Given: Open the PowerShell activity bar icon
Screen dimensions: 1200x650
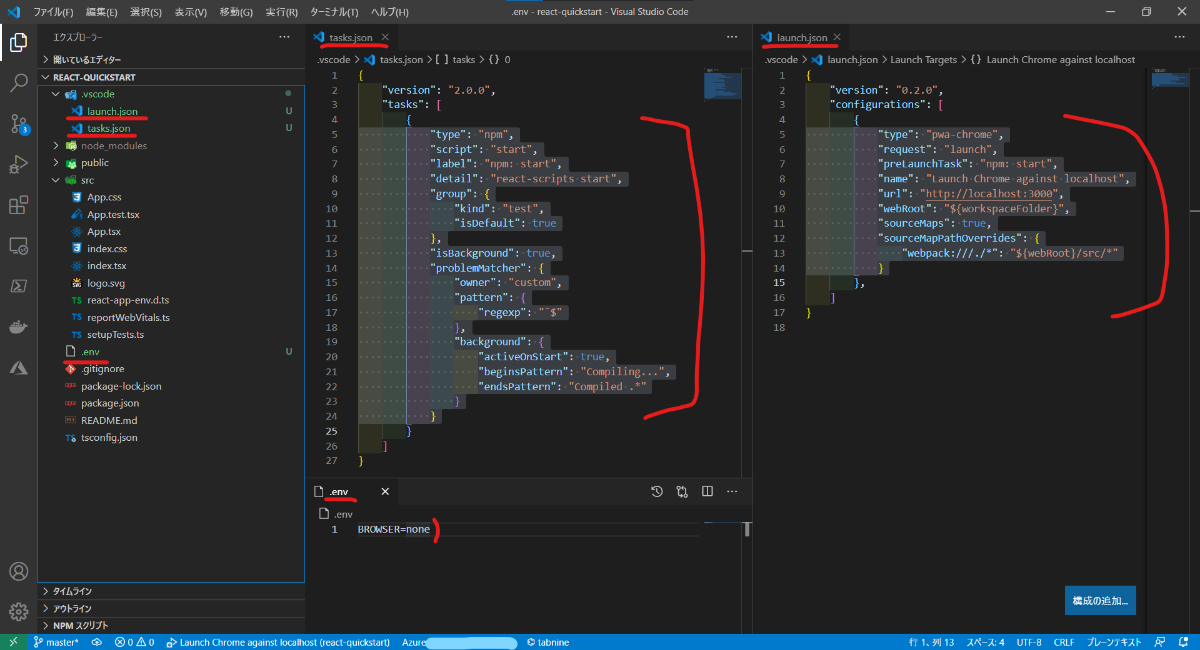Looking at the screenshot, I should point(18,286).
